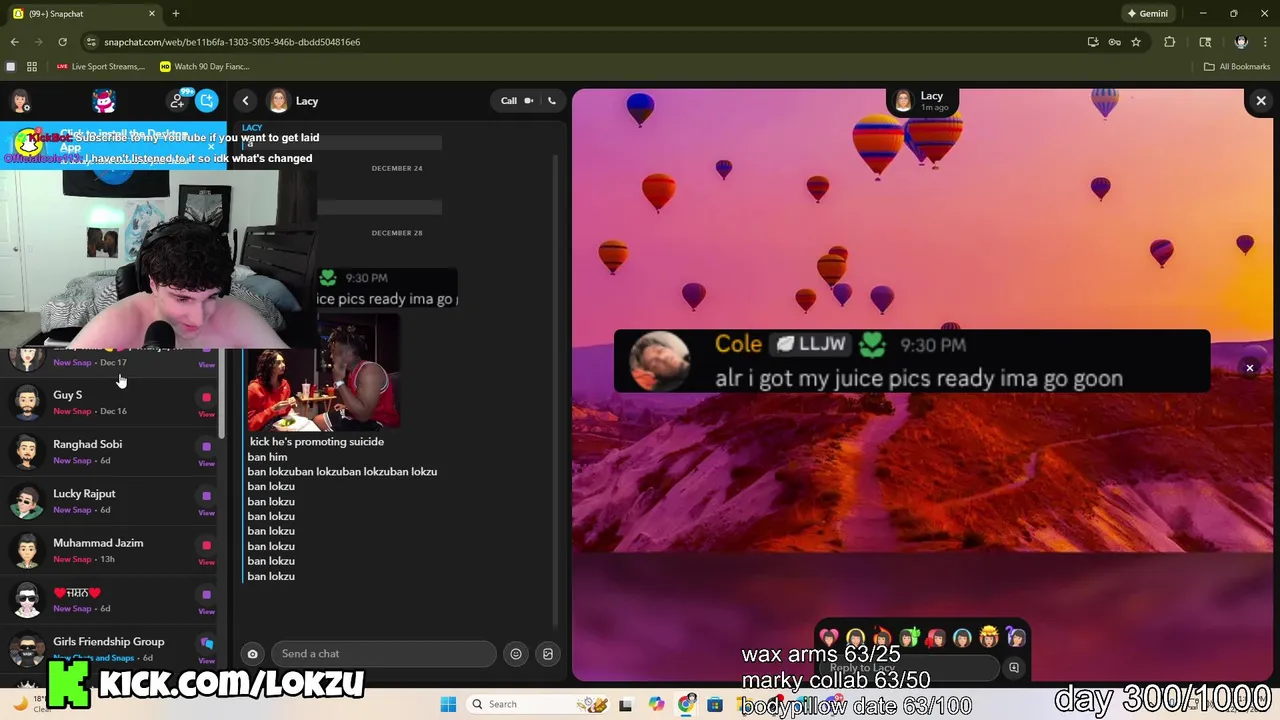Open your Bitmoji profile settings avatar

click(20, 101)
